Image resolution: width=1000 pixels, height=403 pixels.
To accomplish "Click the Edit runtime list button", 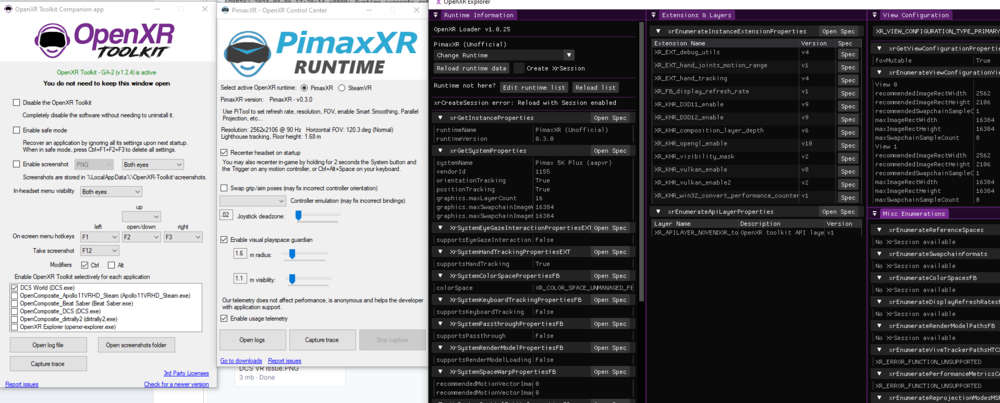I will 533,87.
